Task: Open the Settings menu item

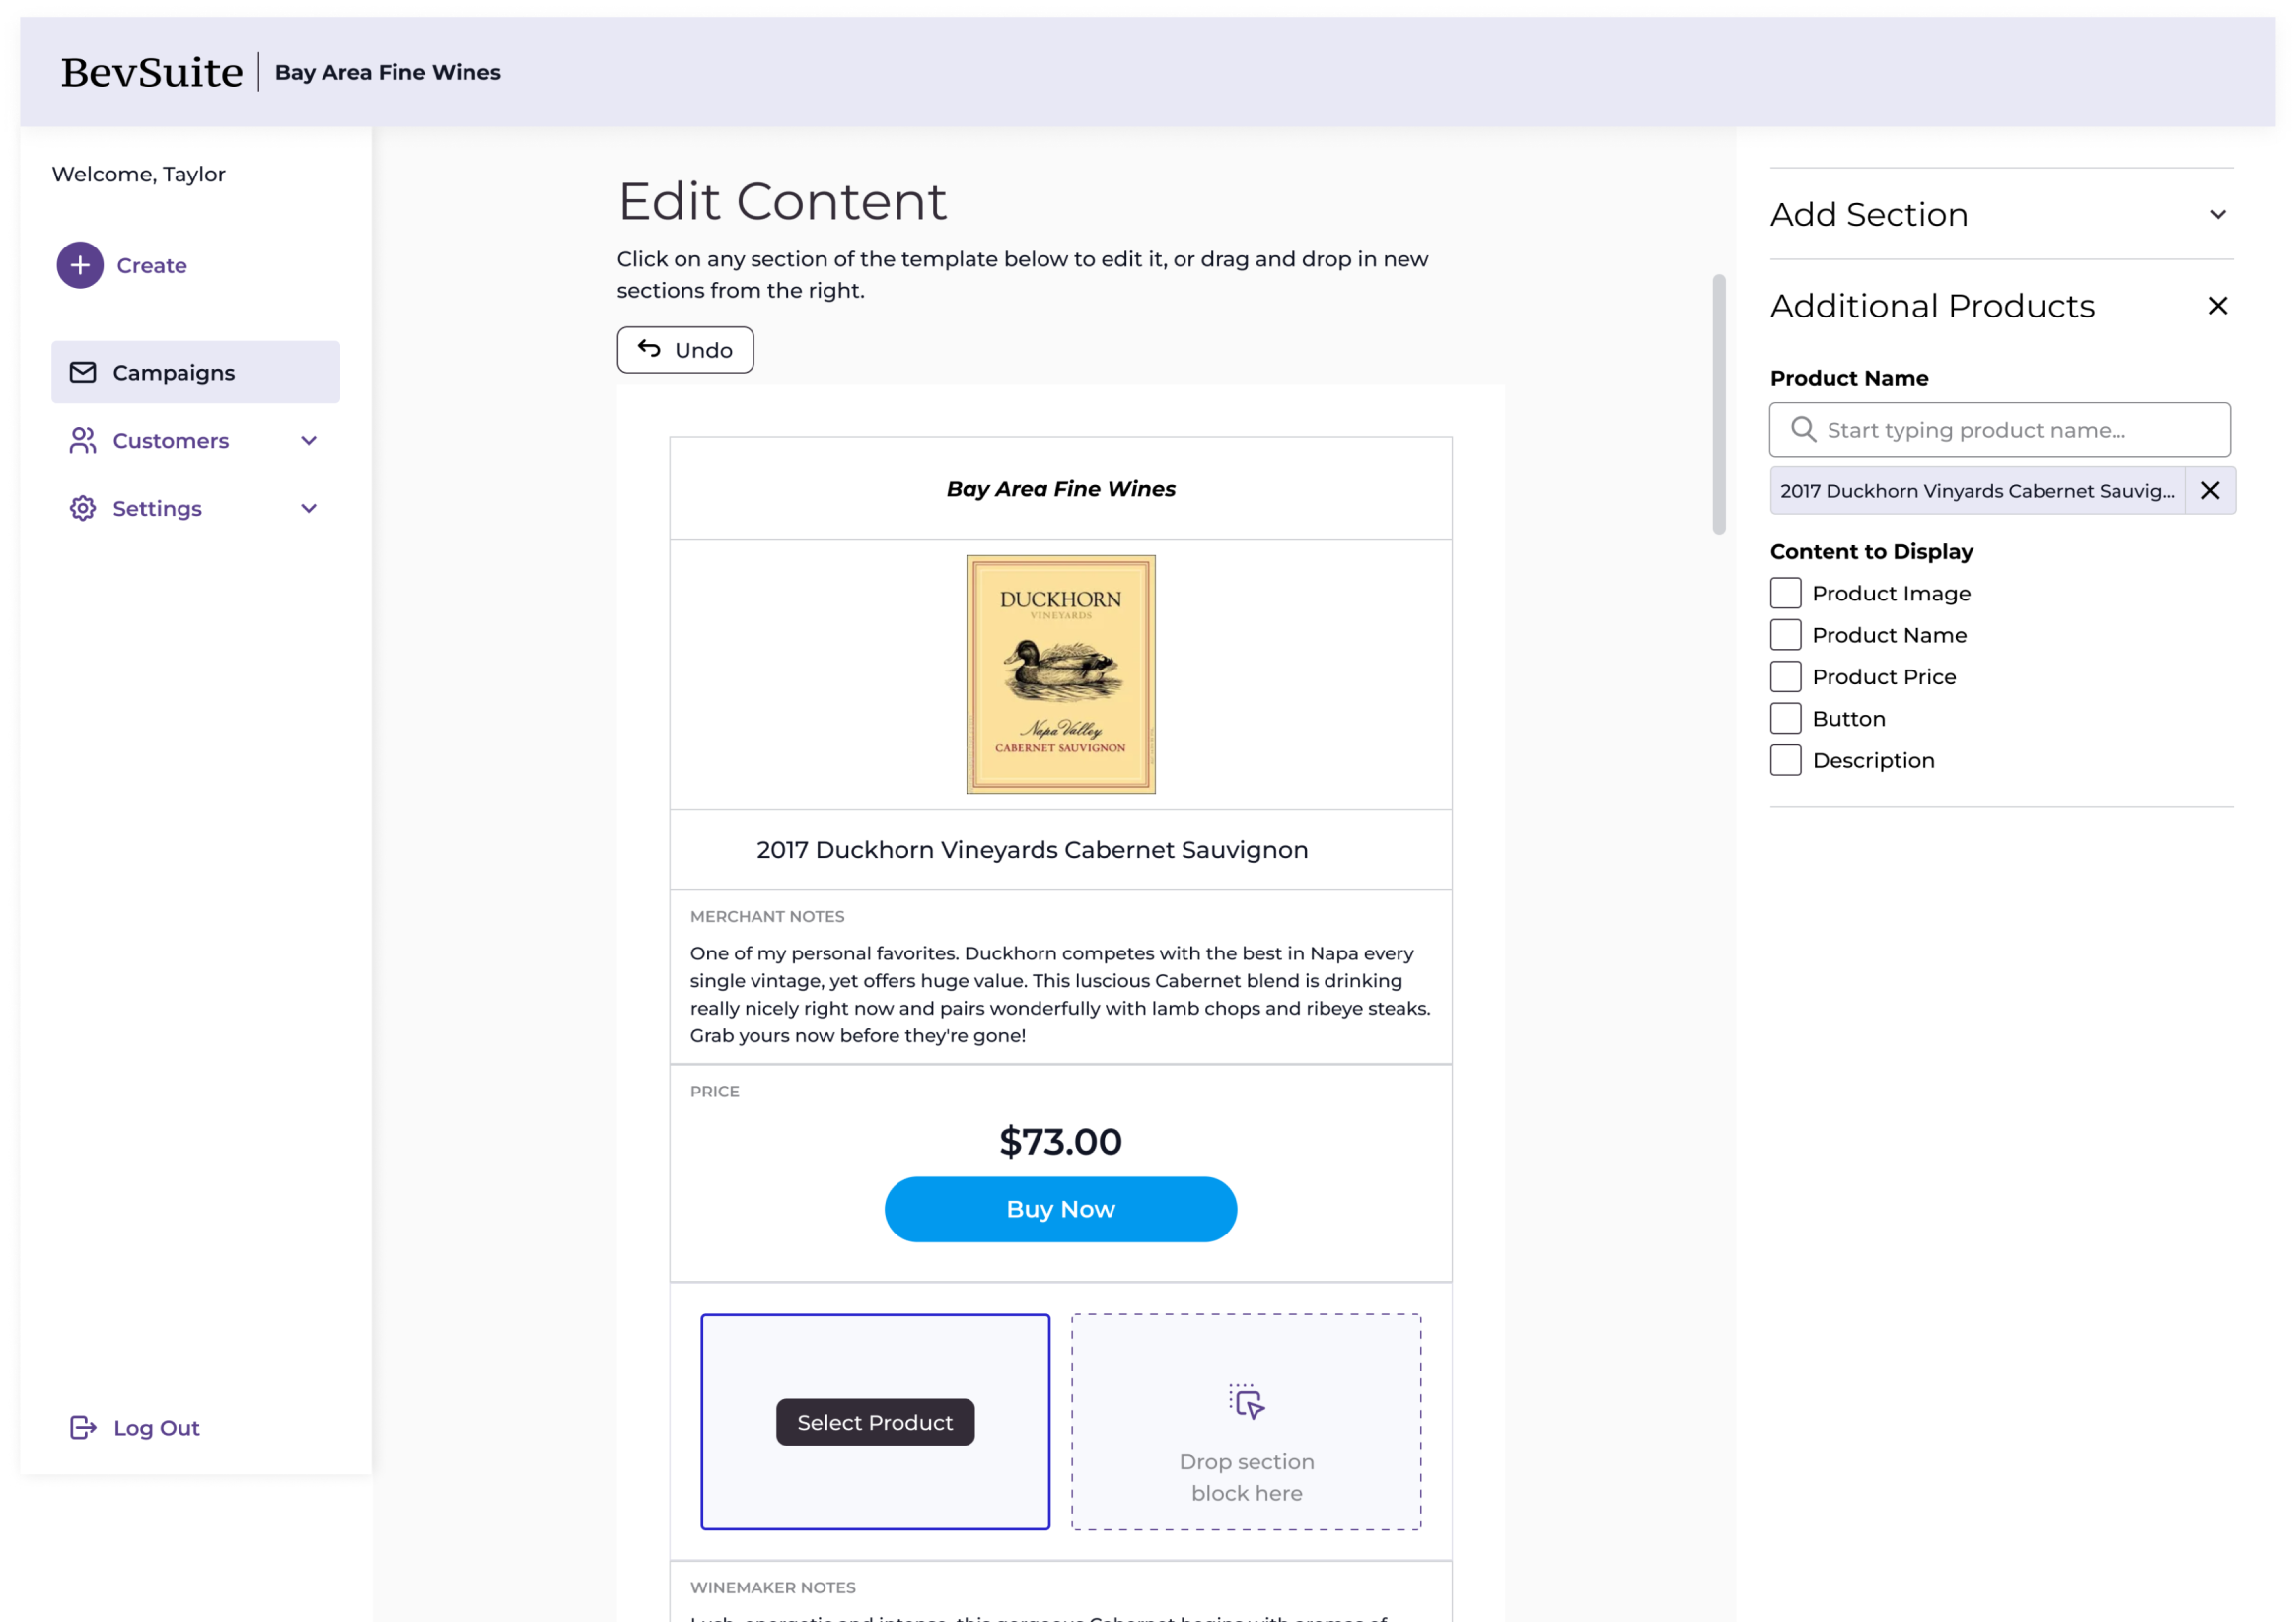Action: (x=196, y=508)
